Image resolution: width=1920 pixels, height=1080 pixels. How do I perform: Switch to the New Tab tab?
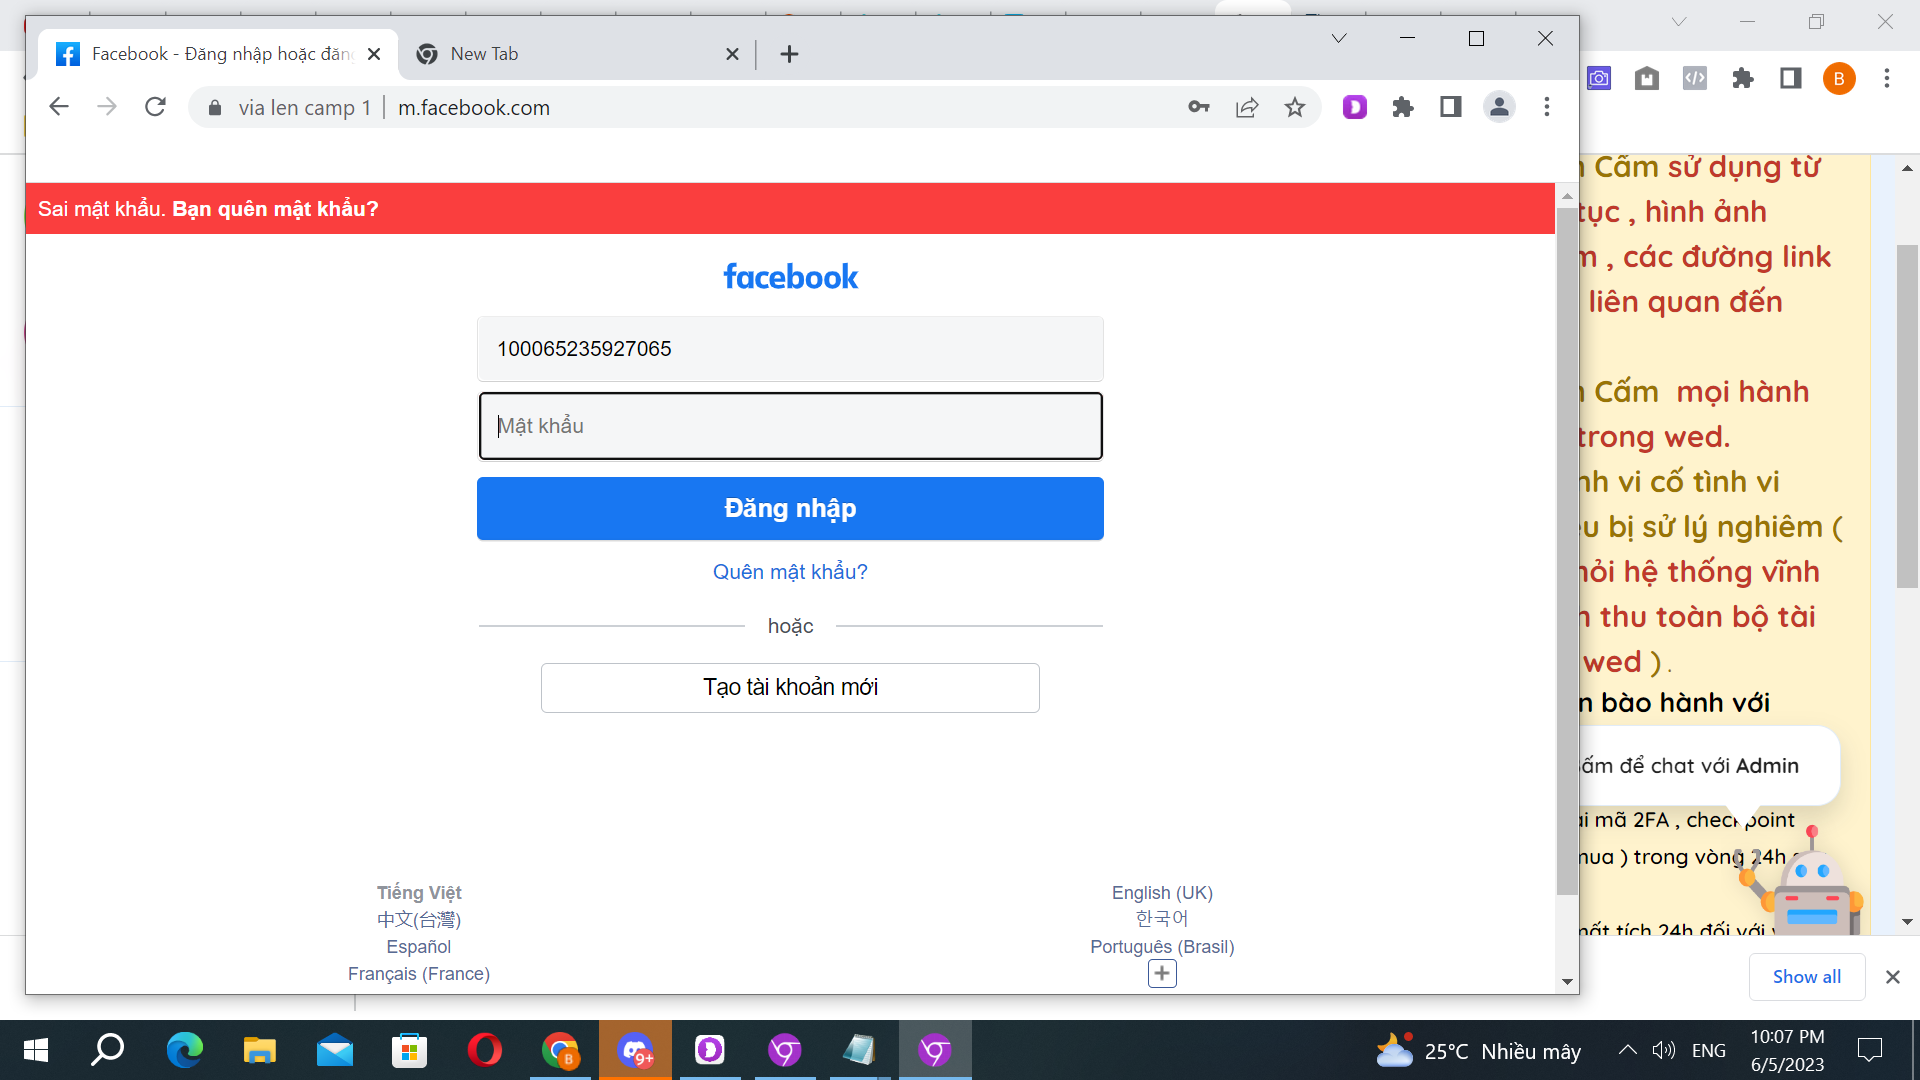coord(560,54)
